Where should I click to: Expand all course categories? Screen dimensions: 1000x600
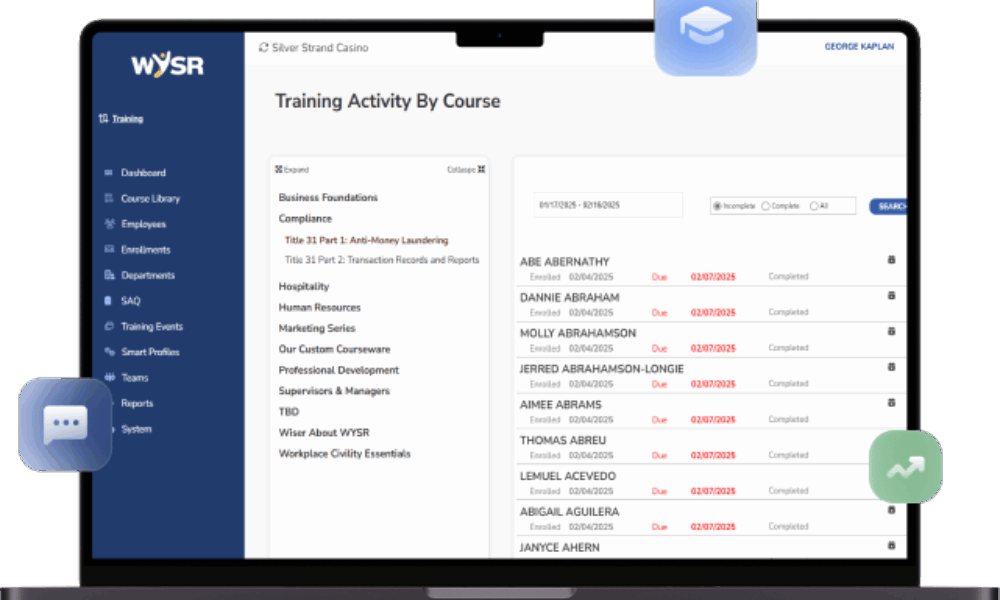tap(292, 170)
